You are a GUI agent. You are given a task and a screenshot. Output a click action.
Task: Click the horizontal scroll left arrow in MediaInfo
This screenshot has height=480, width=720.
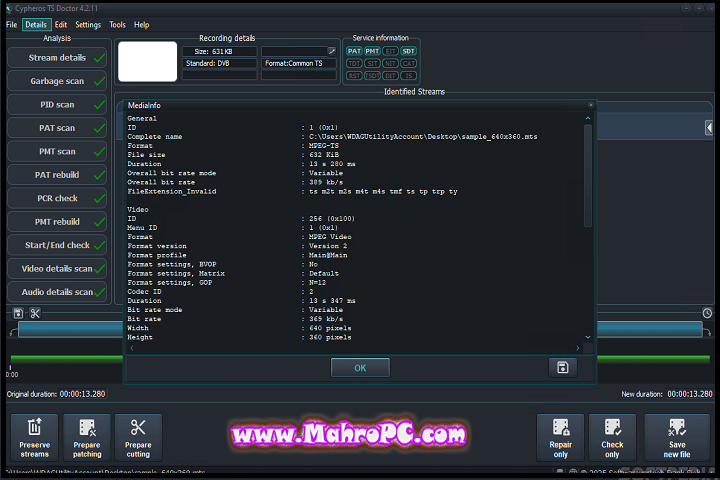pos(132,348)
